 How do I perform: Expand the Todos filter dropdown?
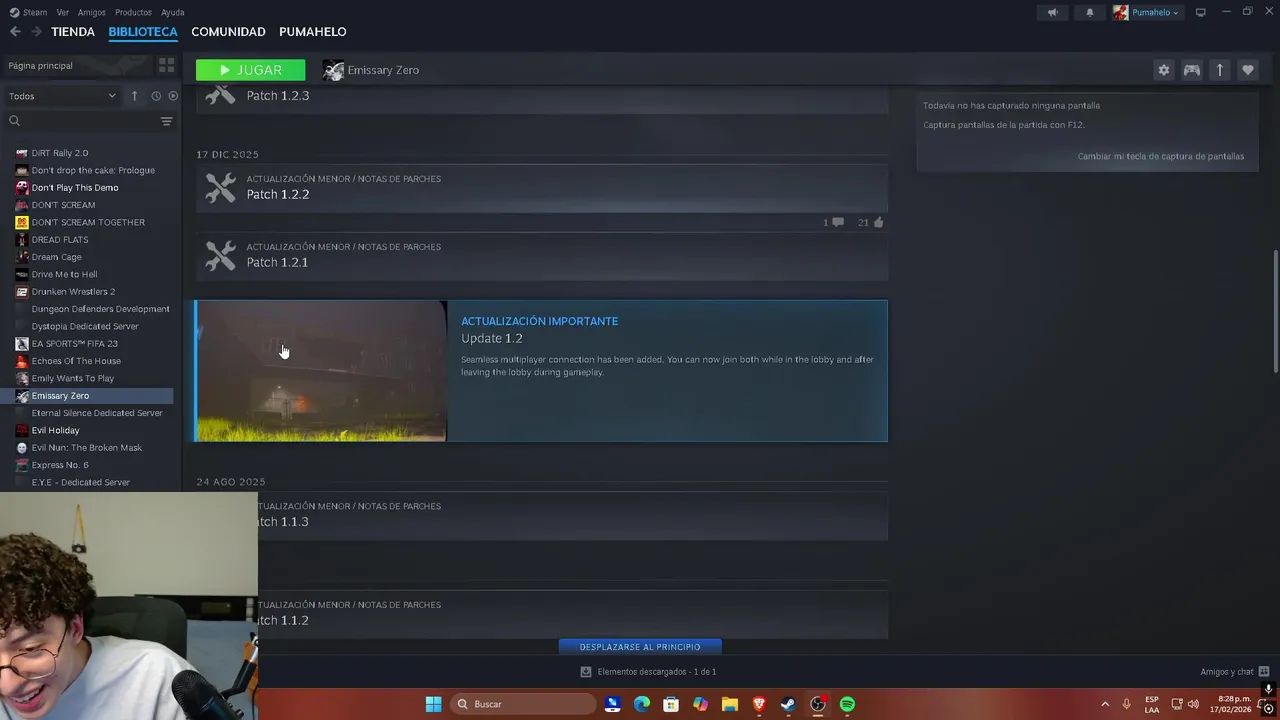[62, 96]
